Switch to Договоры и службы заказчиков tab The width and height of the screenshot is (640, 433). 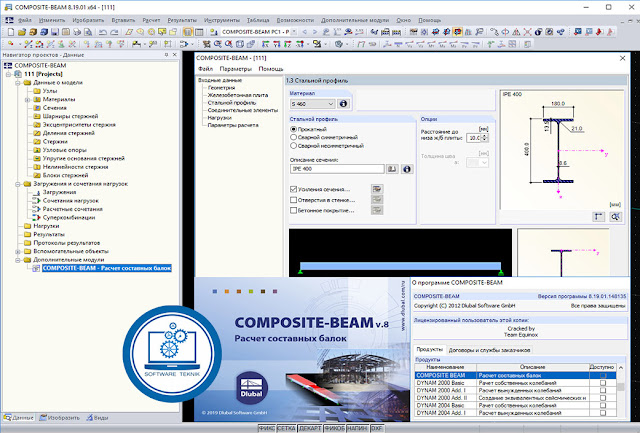(x=489, y=350)
